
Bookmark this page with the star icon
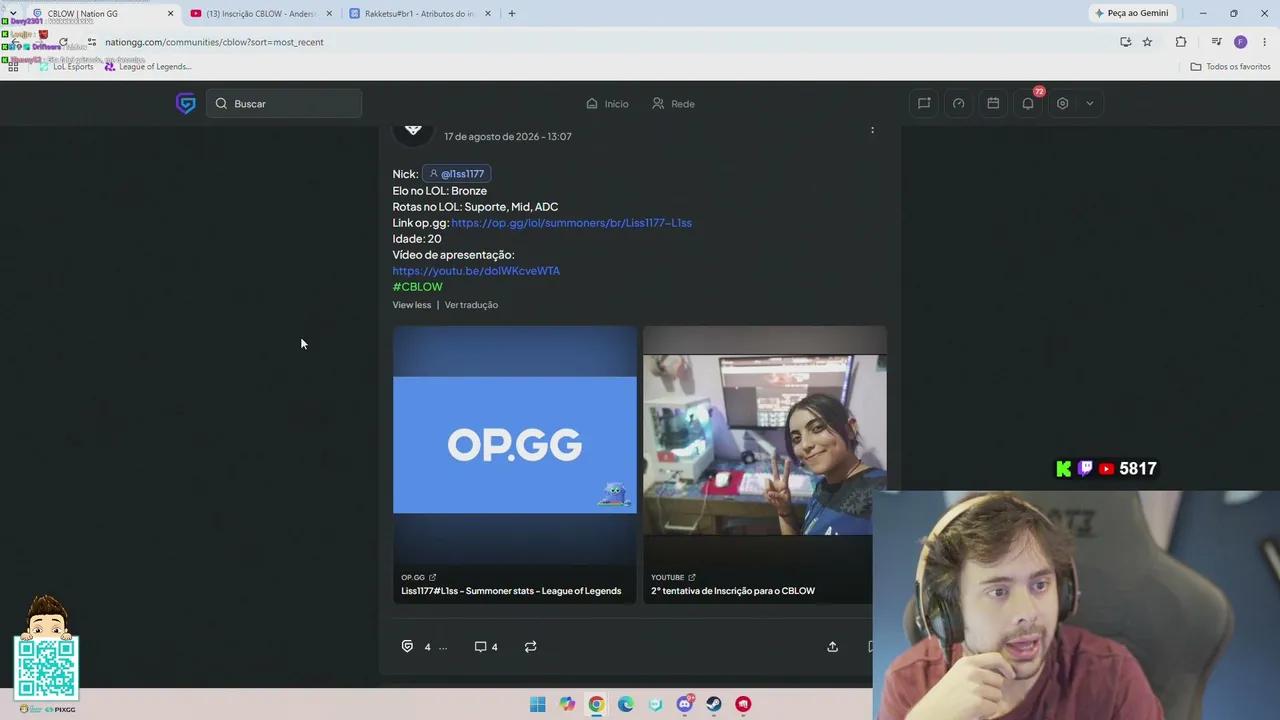[1147, 42]
